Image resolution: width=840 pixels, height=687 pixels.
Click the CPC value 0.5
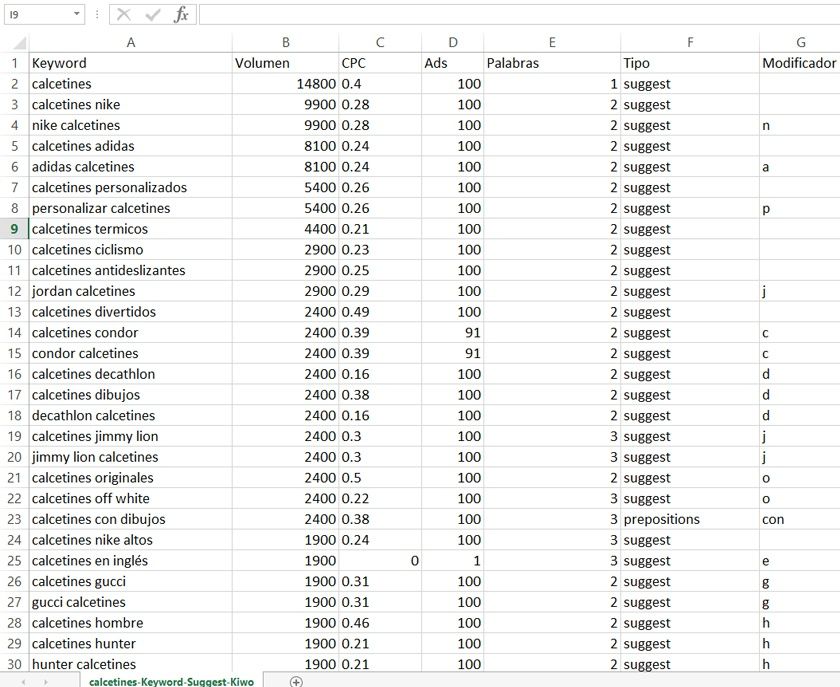pyautogui.click(x=380, y=478)
